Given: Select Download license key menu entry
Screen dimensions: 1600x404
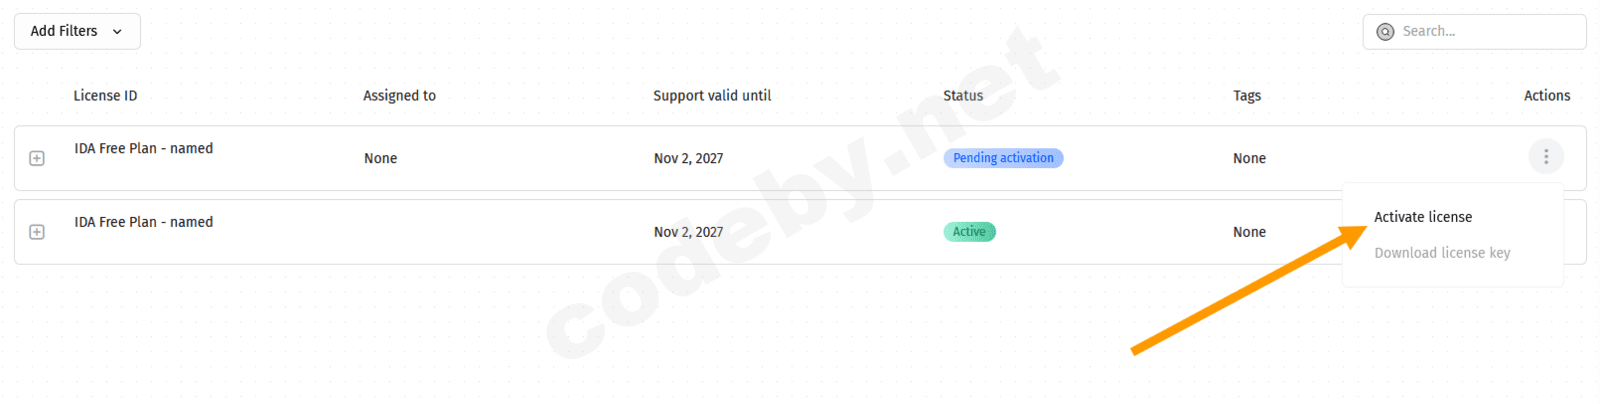Looking at the screenshot, I should click(1441, 253).
